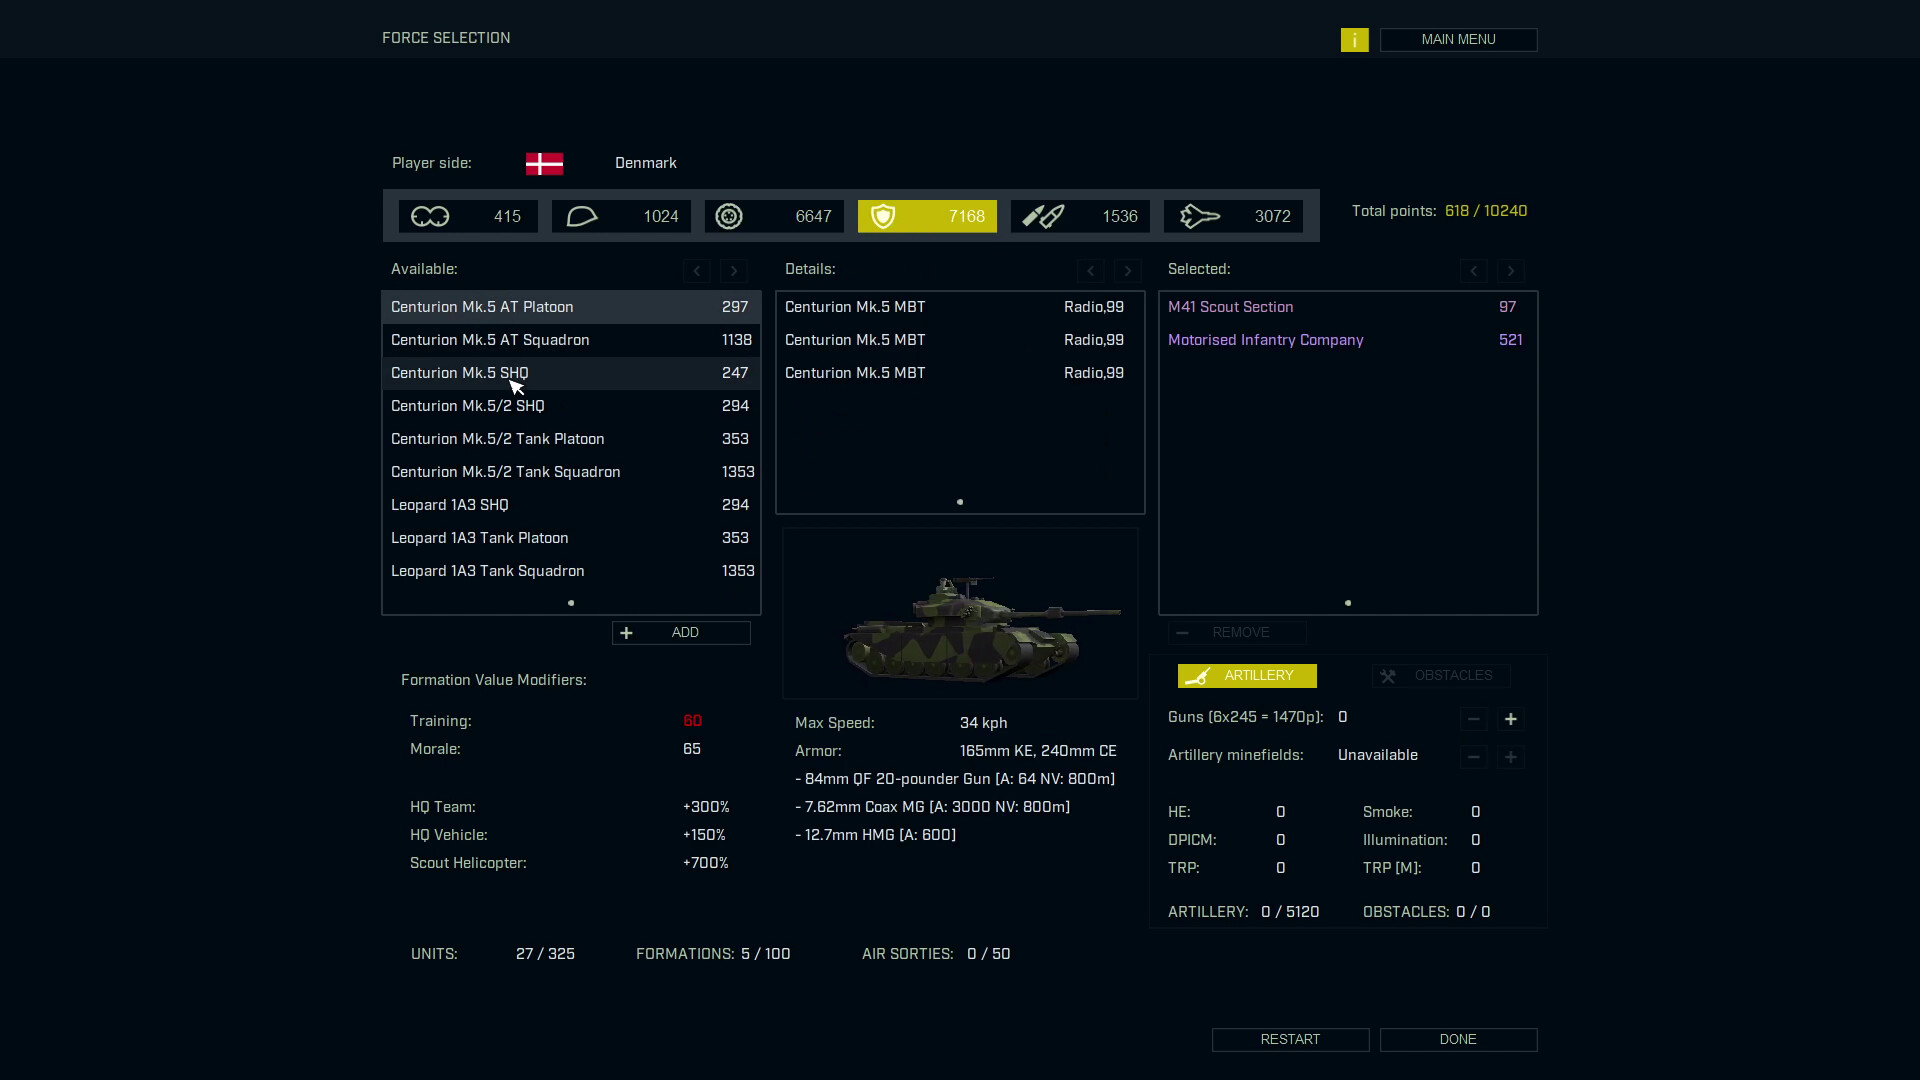Select the ammunition support-weapons category icon

pyautogui.click(x=1043, y=216)
